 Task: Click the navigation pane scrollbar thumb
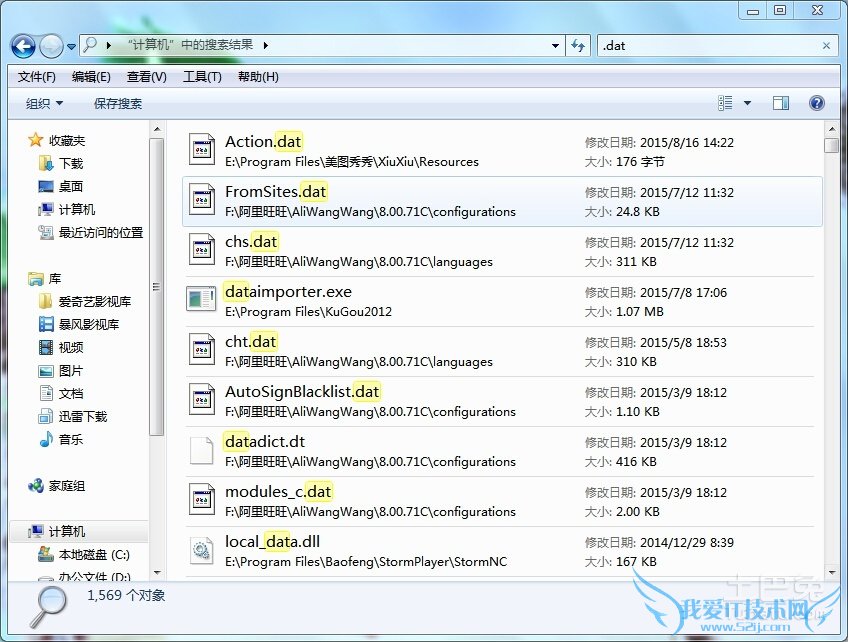156,287
